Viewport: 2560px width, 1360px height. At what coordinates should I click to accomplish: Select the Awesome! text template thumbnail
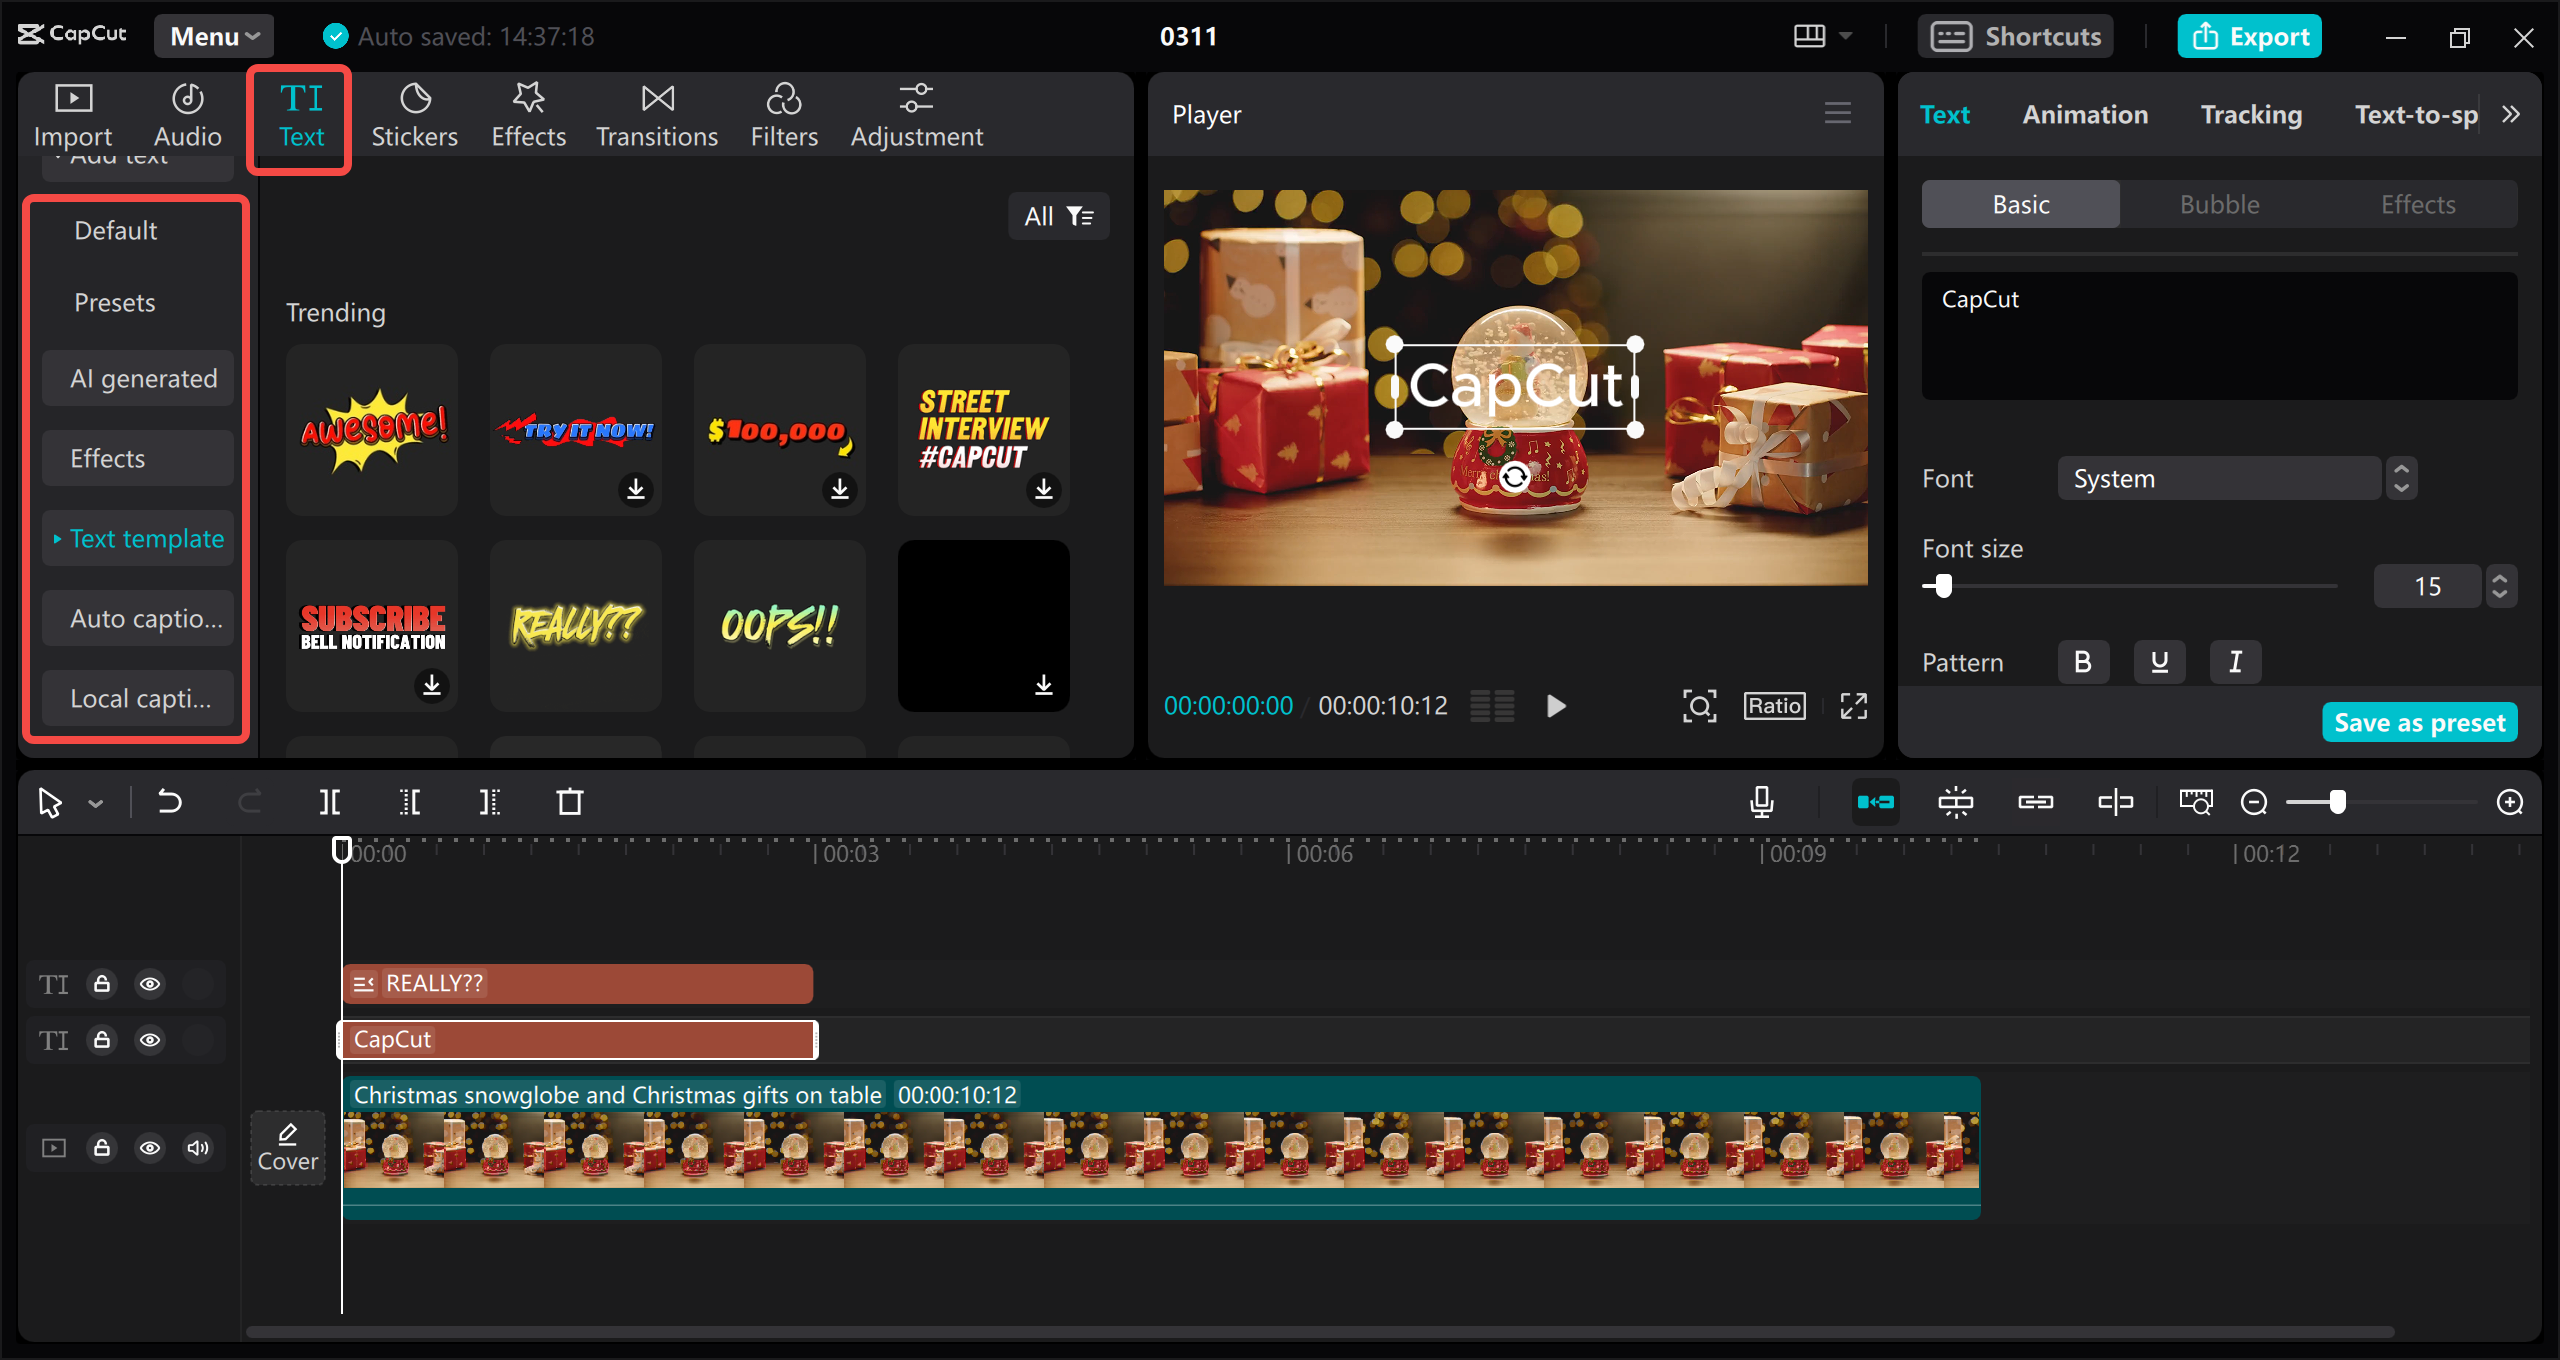372,430
